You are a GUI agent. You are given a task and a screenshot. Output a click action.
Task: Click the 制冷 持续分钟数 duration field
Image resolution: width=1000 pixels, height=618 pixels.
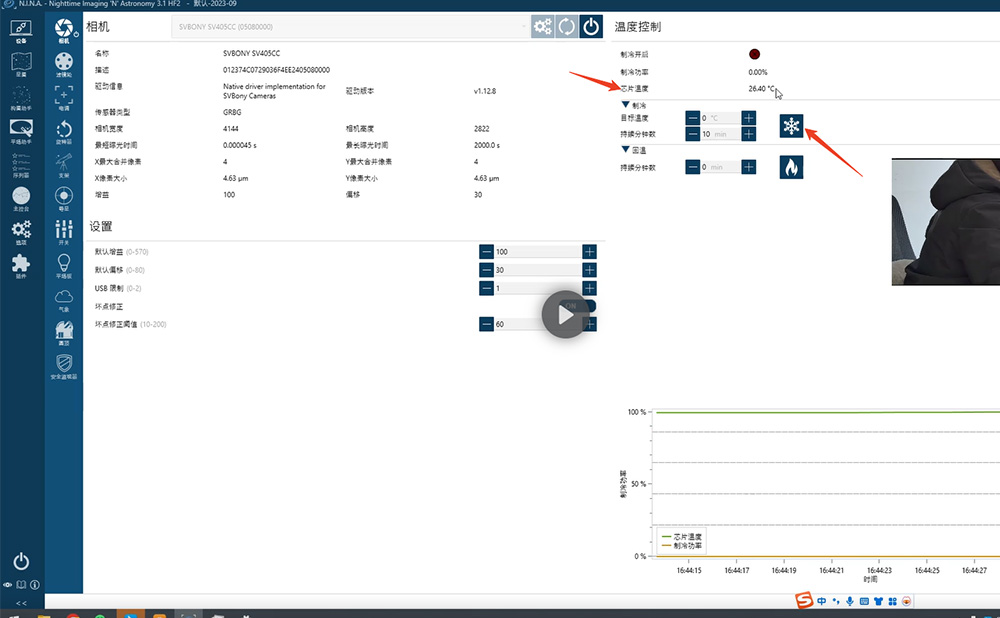(x=720, y=134)
